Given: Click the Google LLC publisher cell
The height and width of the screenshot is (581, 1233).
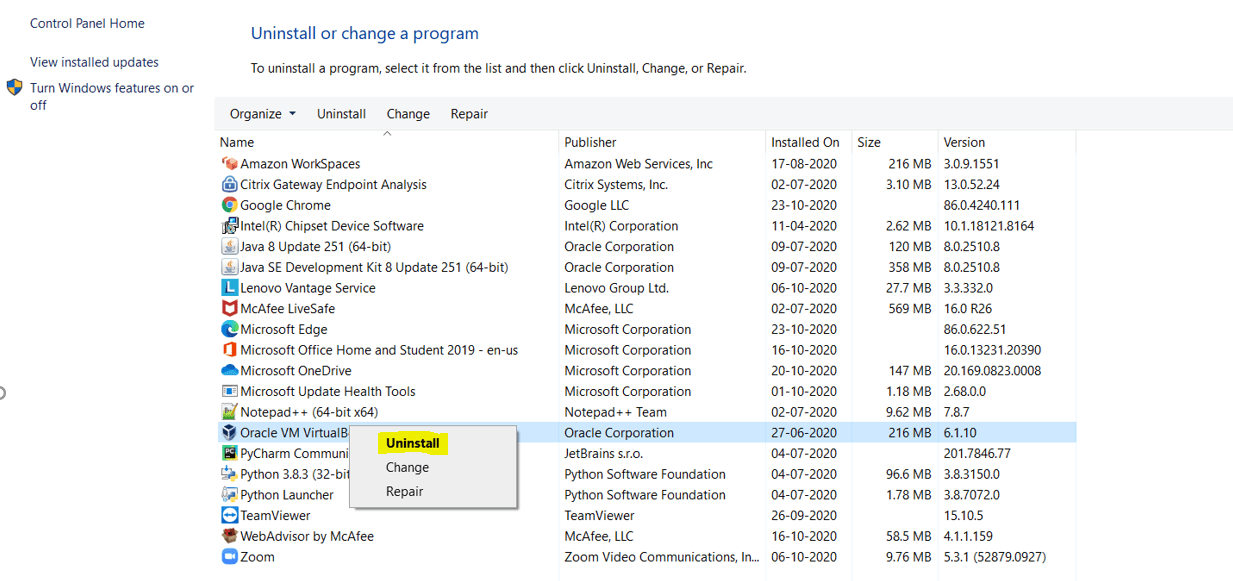Looking at the screenshot, I should (596, 205).
